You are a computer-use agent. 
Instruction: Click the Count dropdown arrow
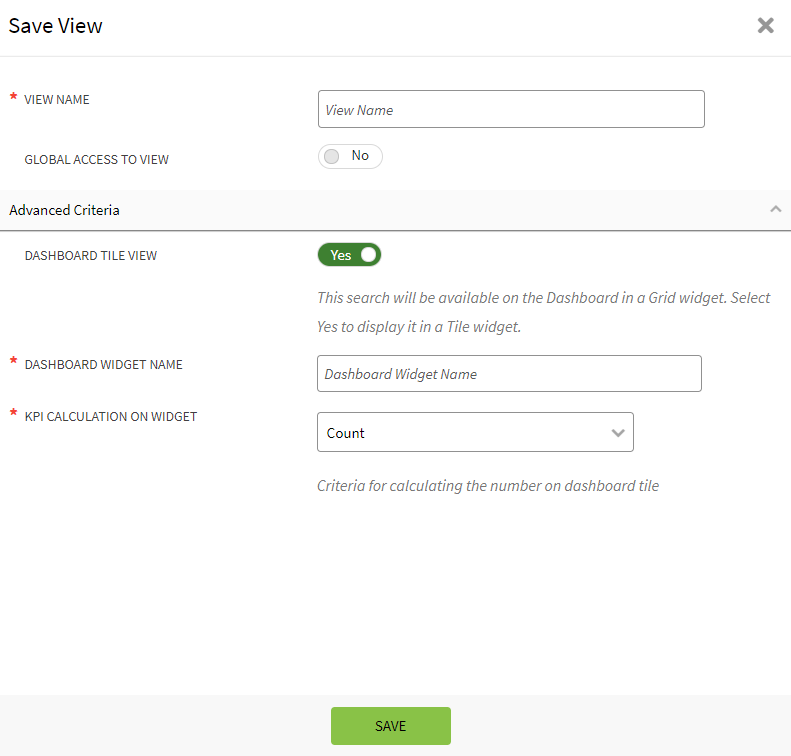pyautogui.click(x=618, y=433)
